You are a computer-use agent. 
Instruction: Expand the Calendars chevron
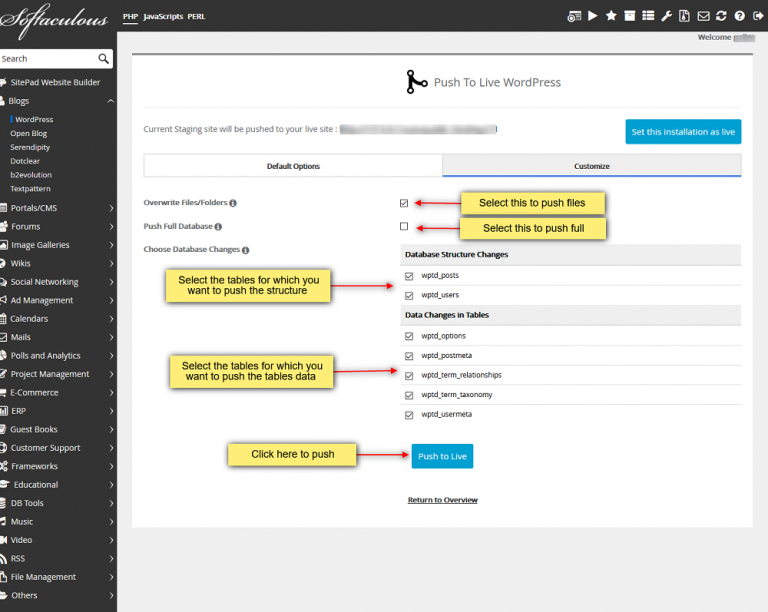[111, 319]
